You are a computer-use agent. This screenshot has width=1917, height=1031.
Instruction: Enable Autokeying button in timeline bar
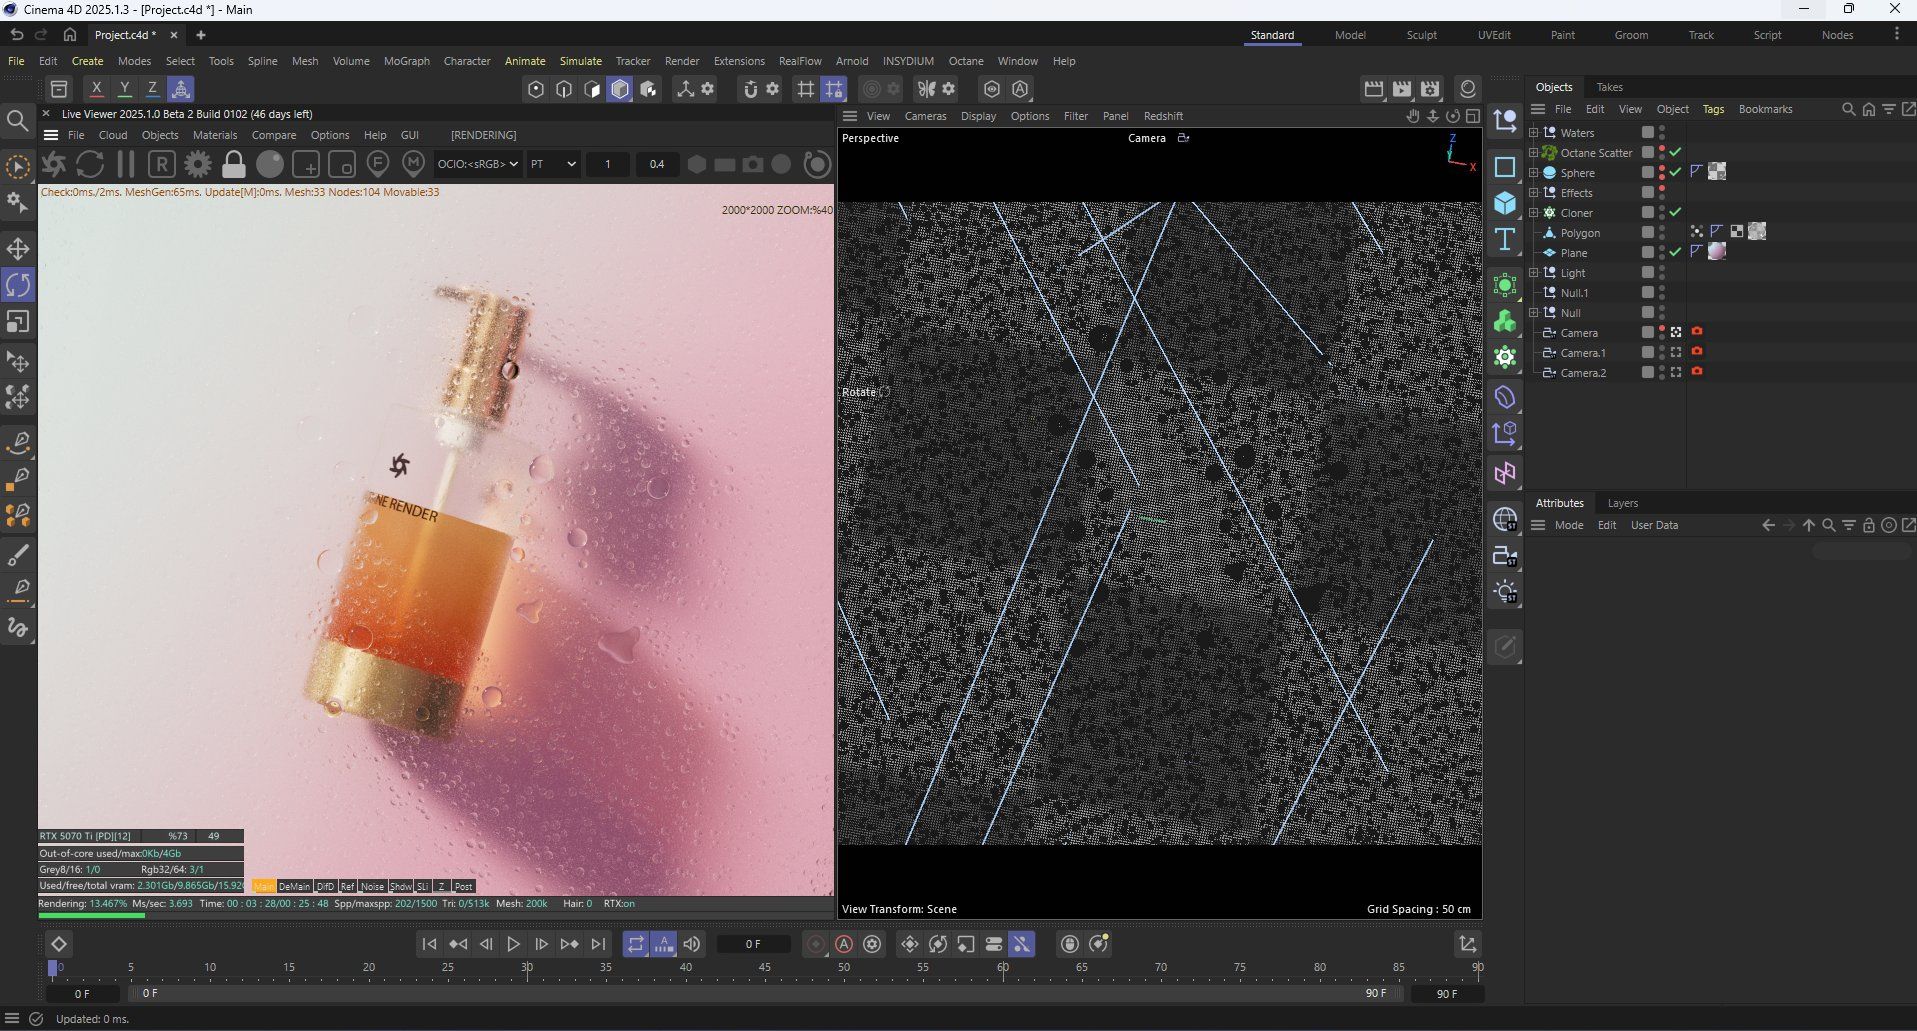(x=844, y=944)
